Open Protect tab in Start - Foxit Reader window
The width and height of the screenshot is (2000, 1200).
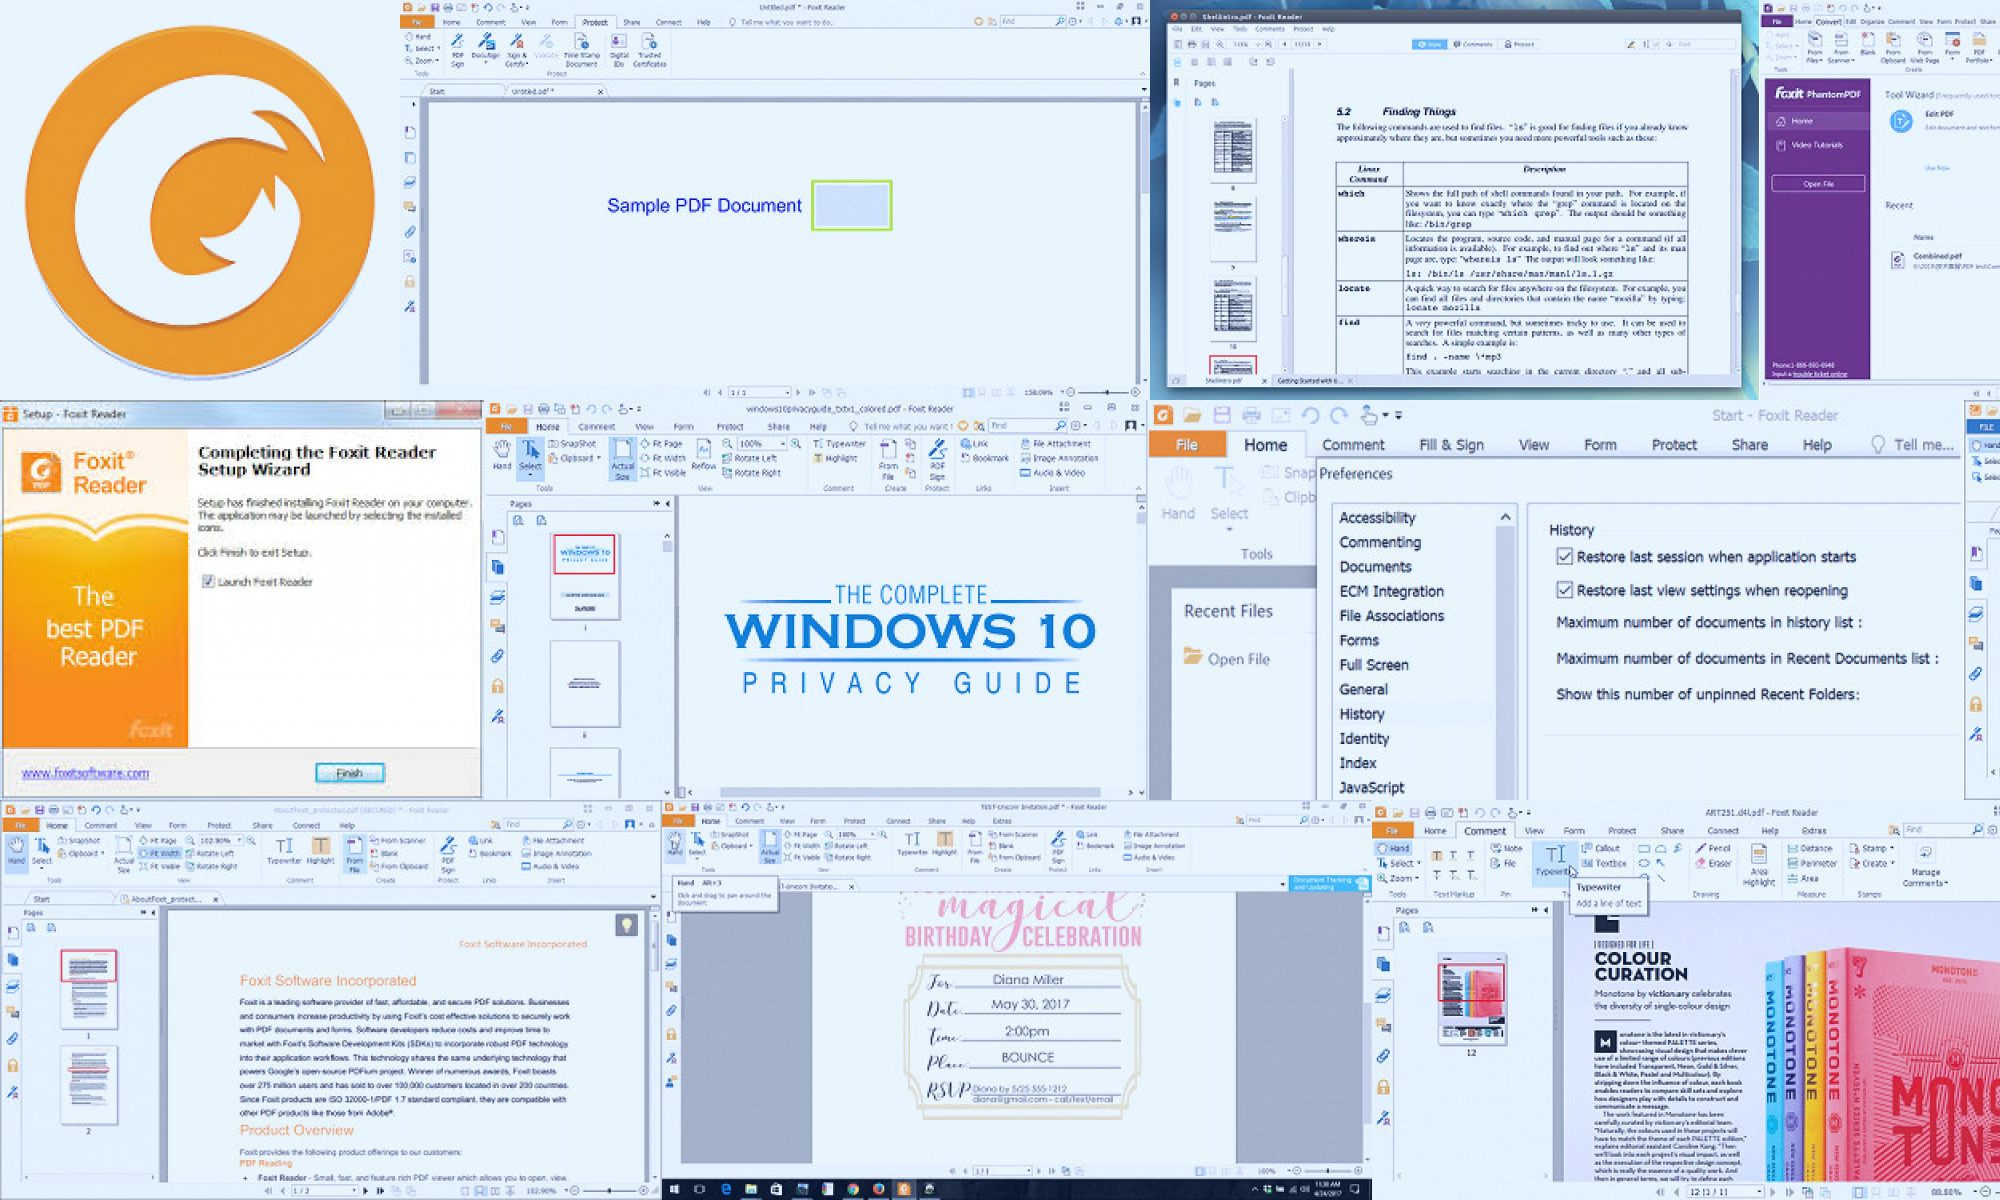click(x=1674, y=445)
